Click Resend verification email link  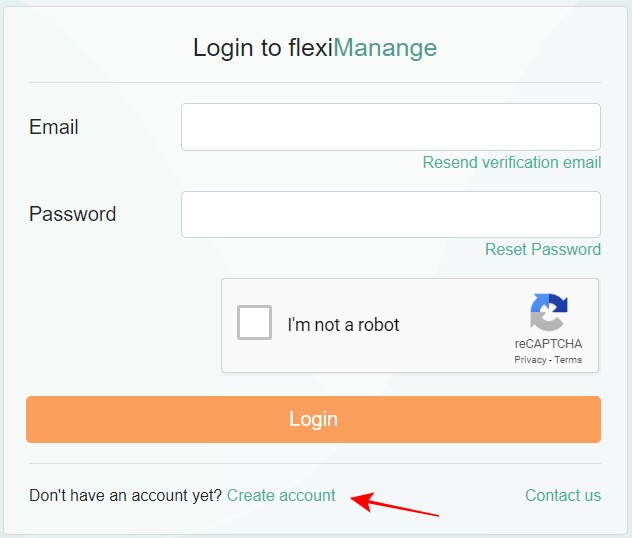(511, 162)
